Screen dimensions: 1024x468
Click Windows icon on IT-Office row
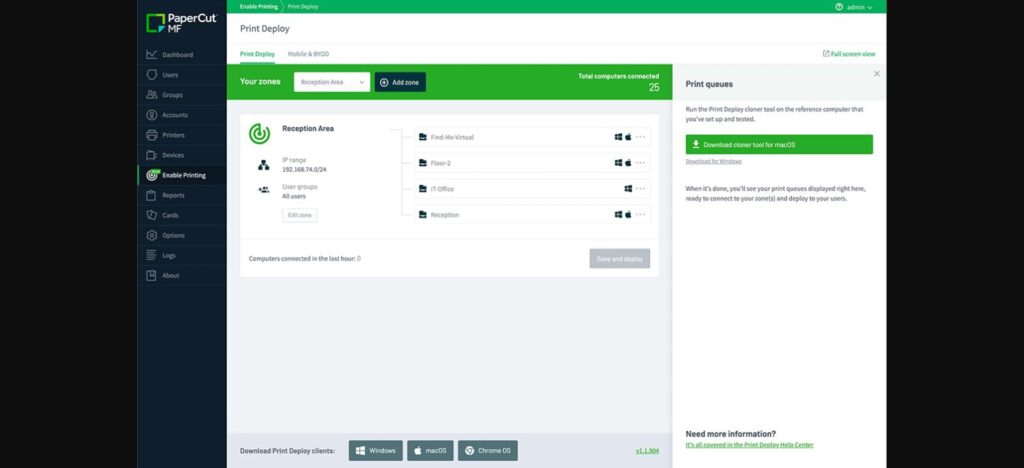pyautogui.click(x=628, y=189)
